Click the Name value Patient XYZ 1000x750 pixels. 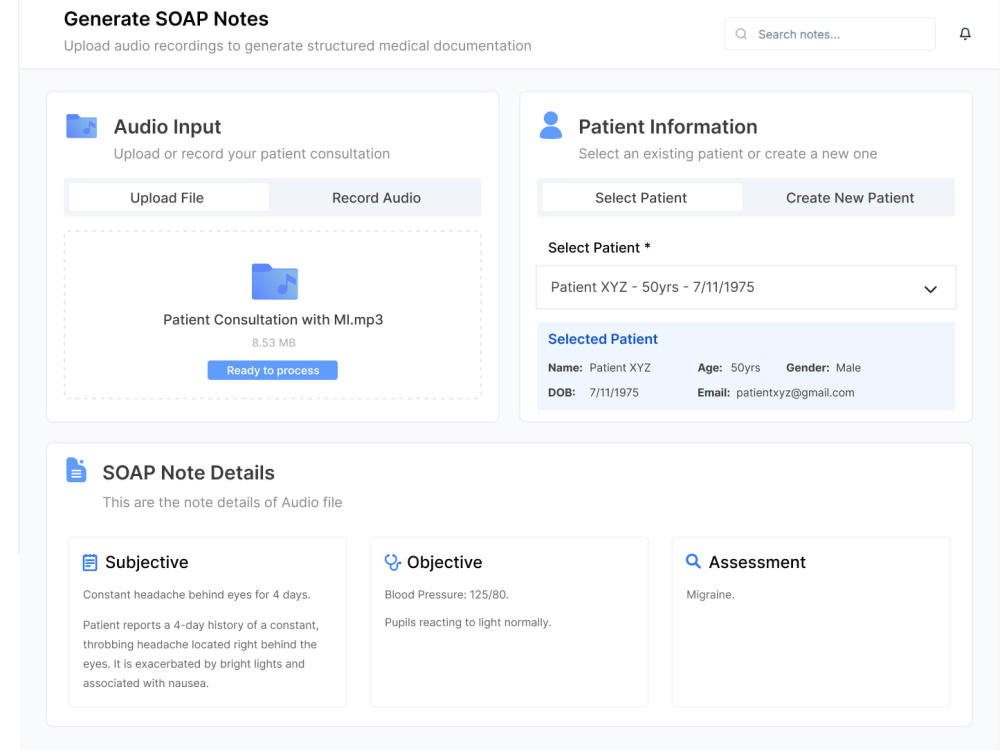click(620, 367)
